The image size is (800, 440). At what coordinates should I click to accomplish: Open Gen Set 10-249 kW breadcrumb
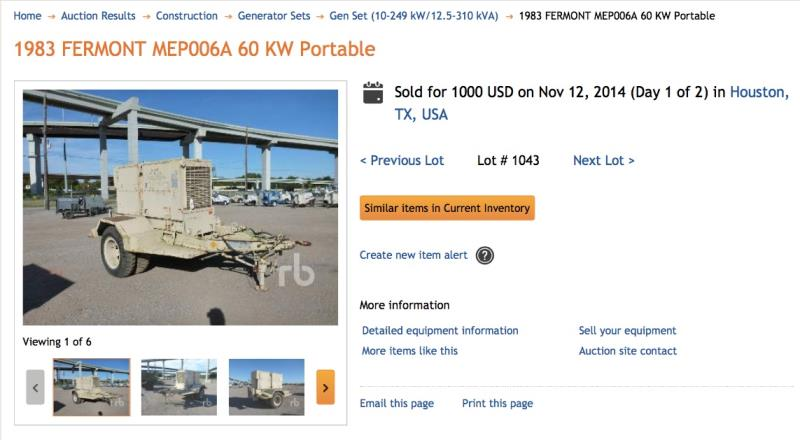click(x=410, y=16)
